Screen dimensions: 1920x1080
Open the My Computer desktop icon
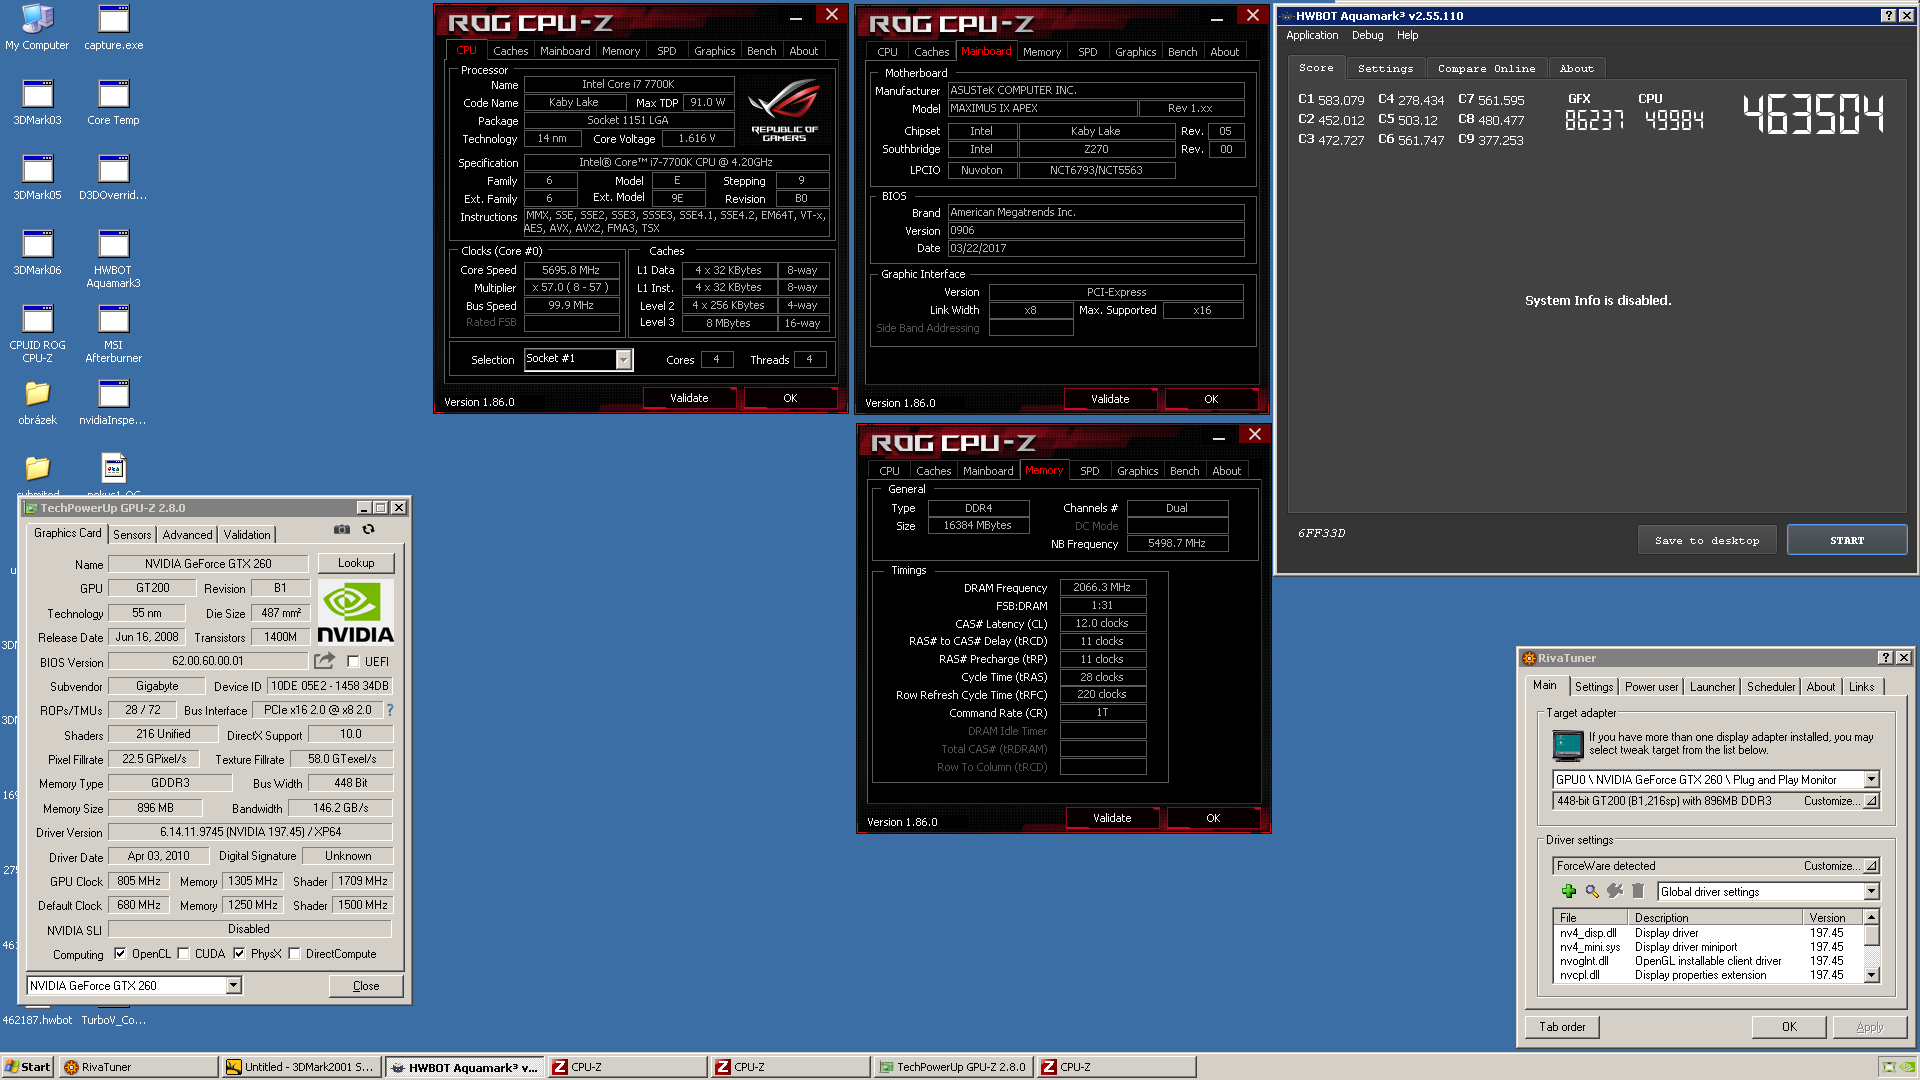pyautogui.click(x=37, y=27)
